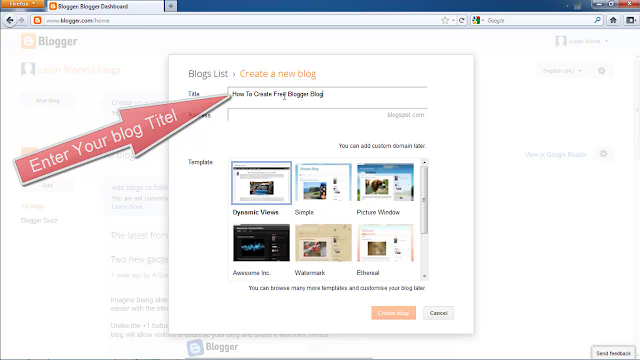
Task: Click the Firefox browser forward arrow
Action: pos(22,20)
